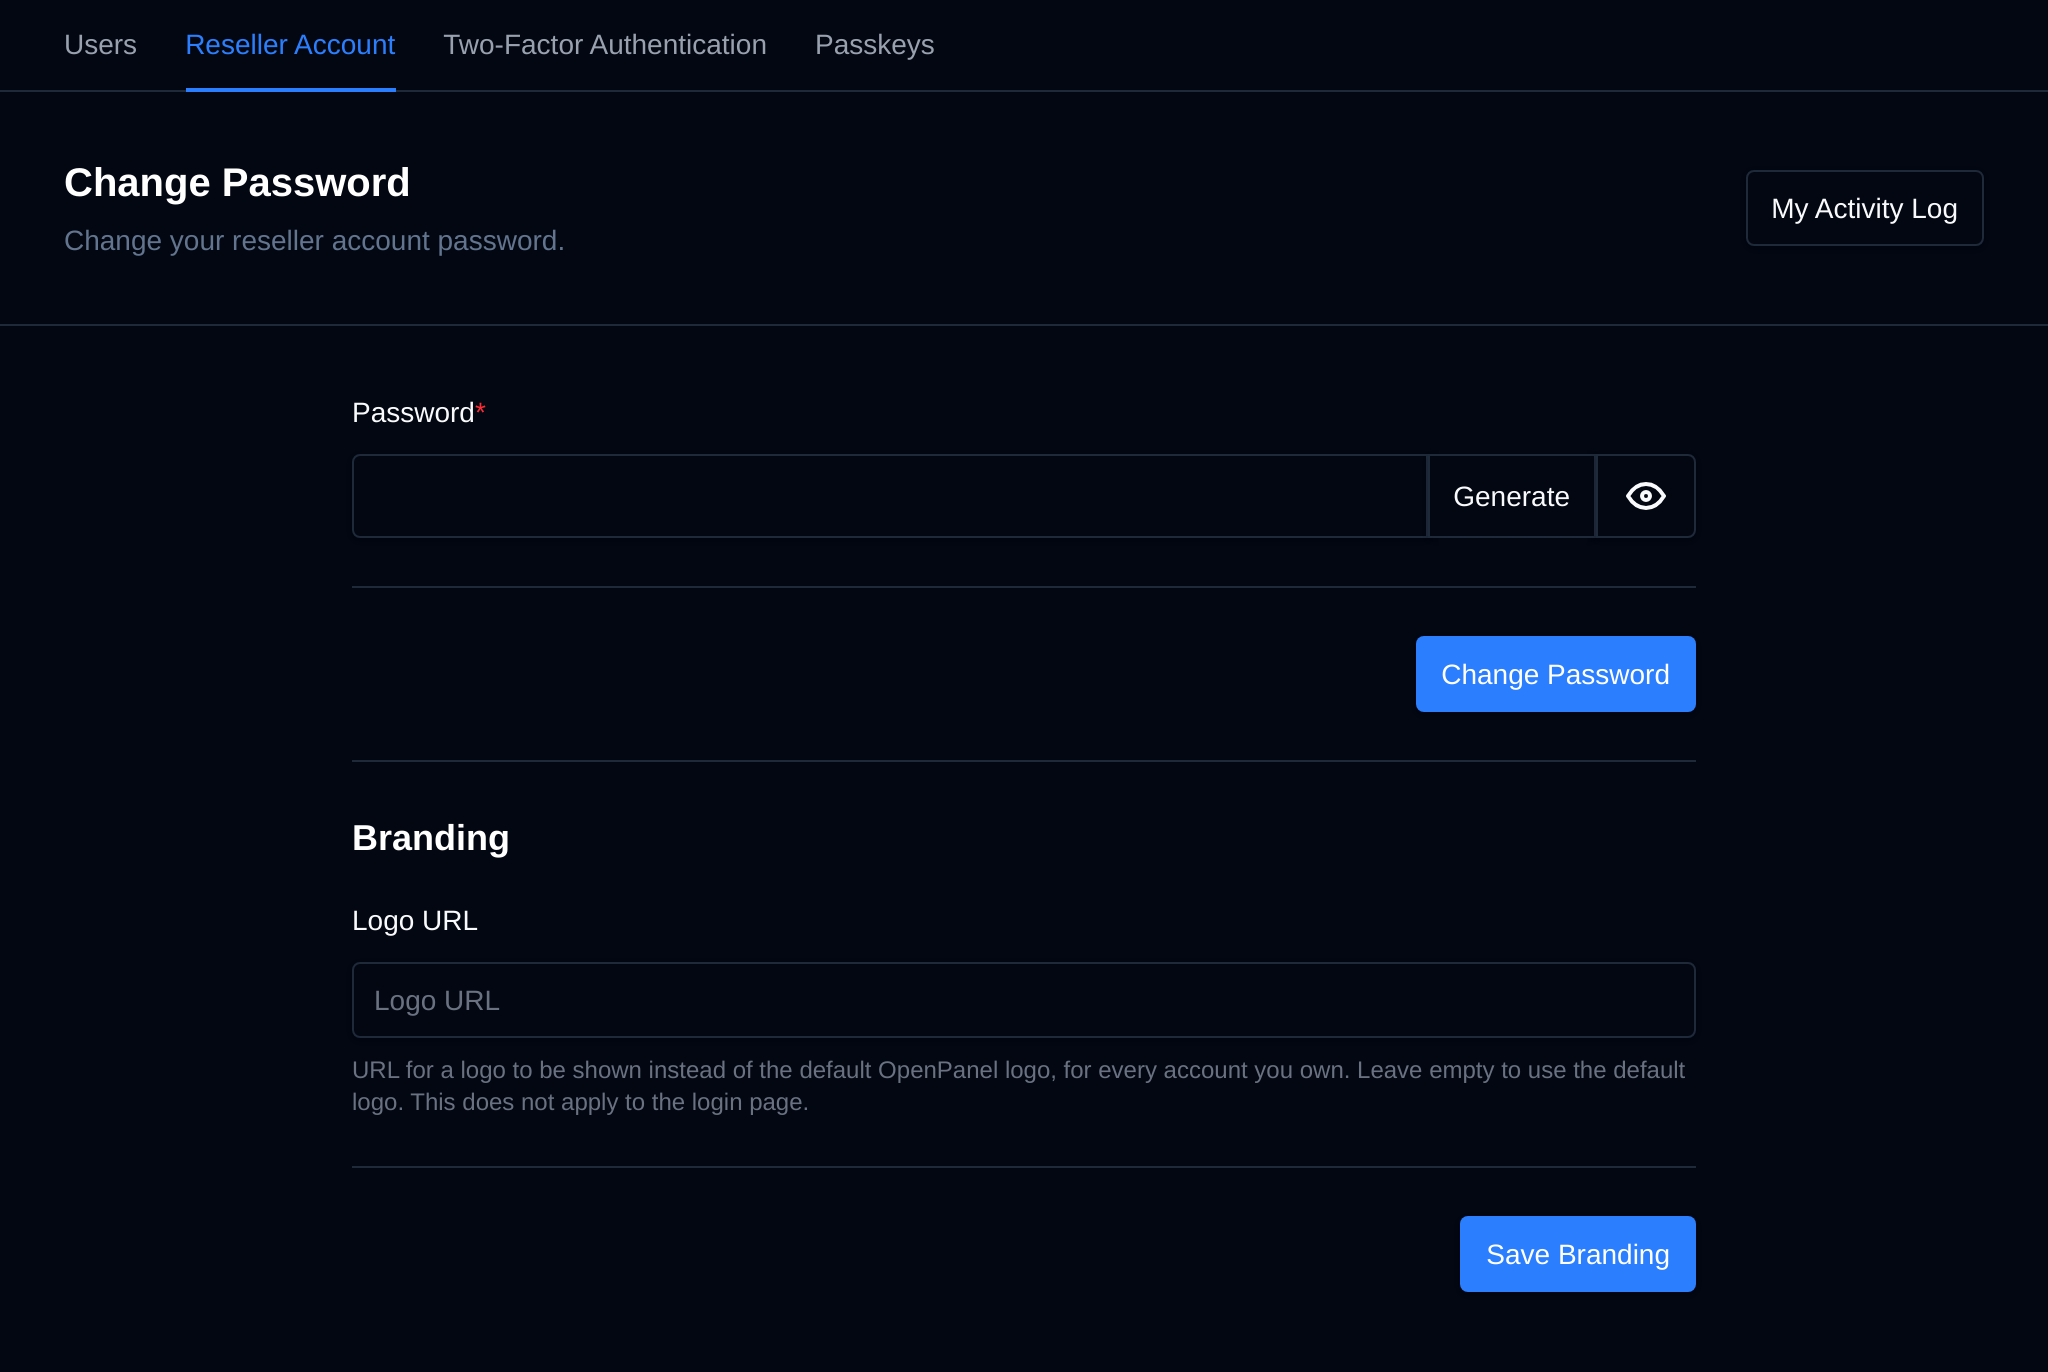The height and width of the screenshot is (1372, 2048).
Task: Switch to the Users tab
Action: coord(100,45)
